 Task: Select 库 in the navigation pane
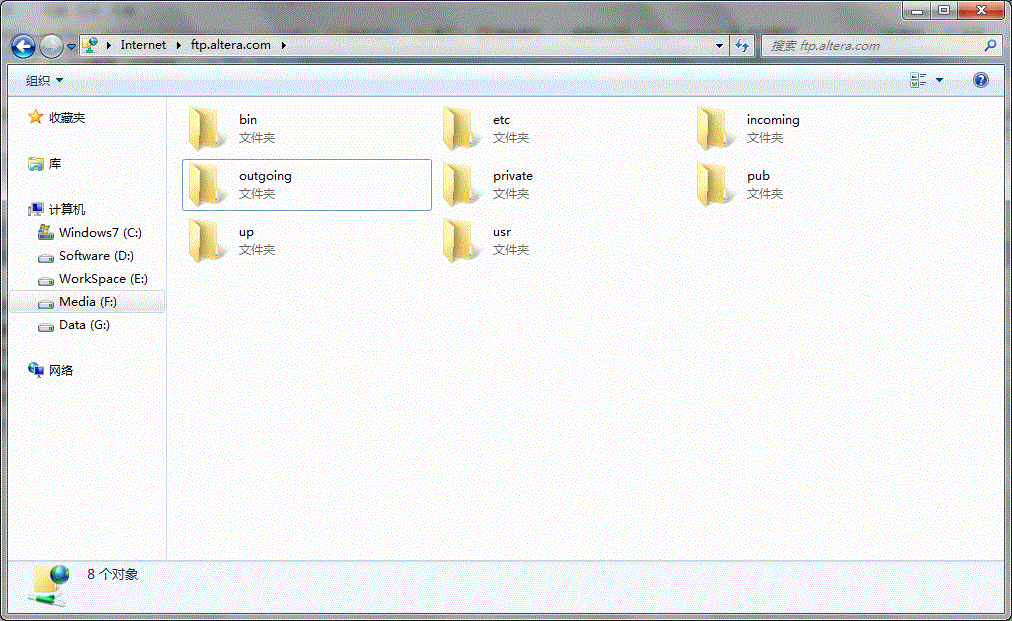tap(55, 164)
